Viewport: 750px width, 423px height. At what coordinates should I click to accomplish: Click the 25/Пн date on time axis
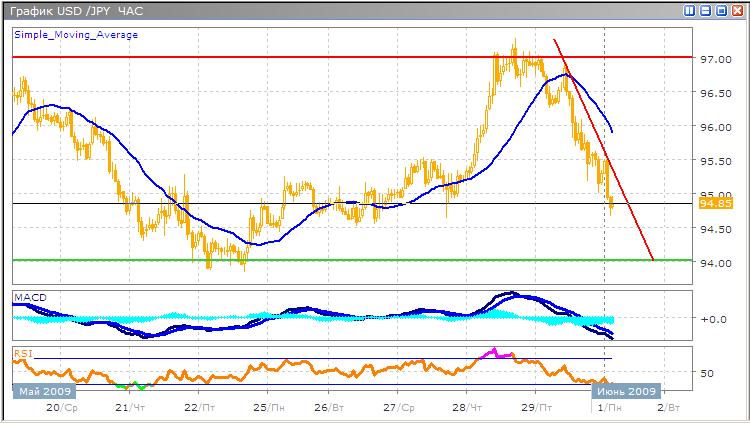[x=263, y=408]
